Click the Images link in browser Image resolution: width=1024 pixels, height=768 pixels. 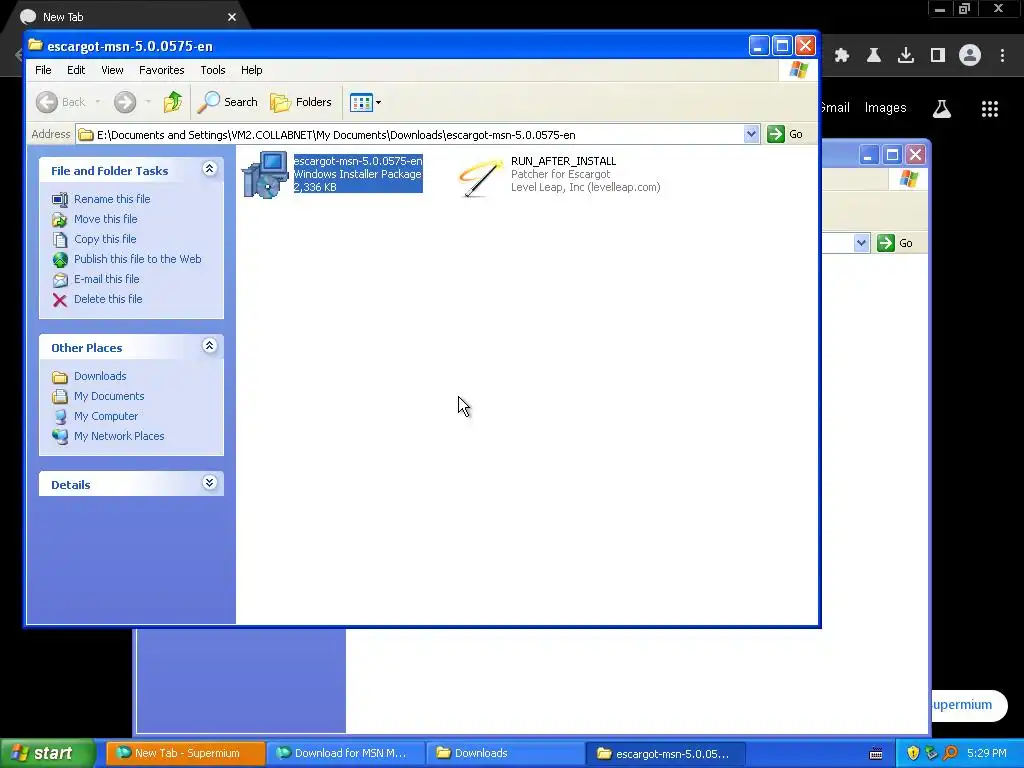pos(886,108)
